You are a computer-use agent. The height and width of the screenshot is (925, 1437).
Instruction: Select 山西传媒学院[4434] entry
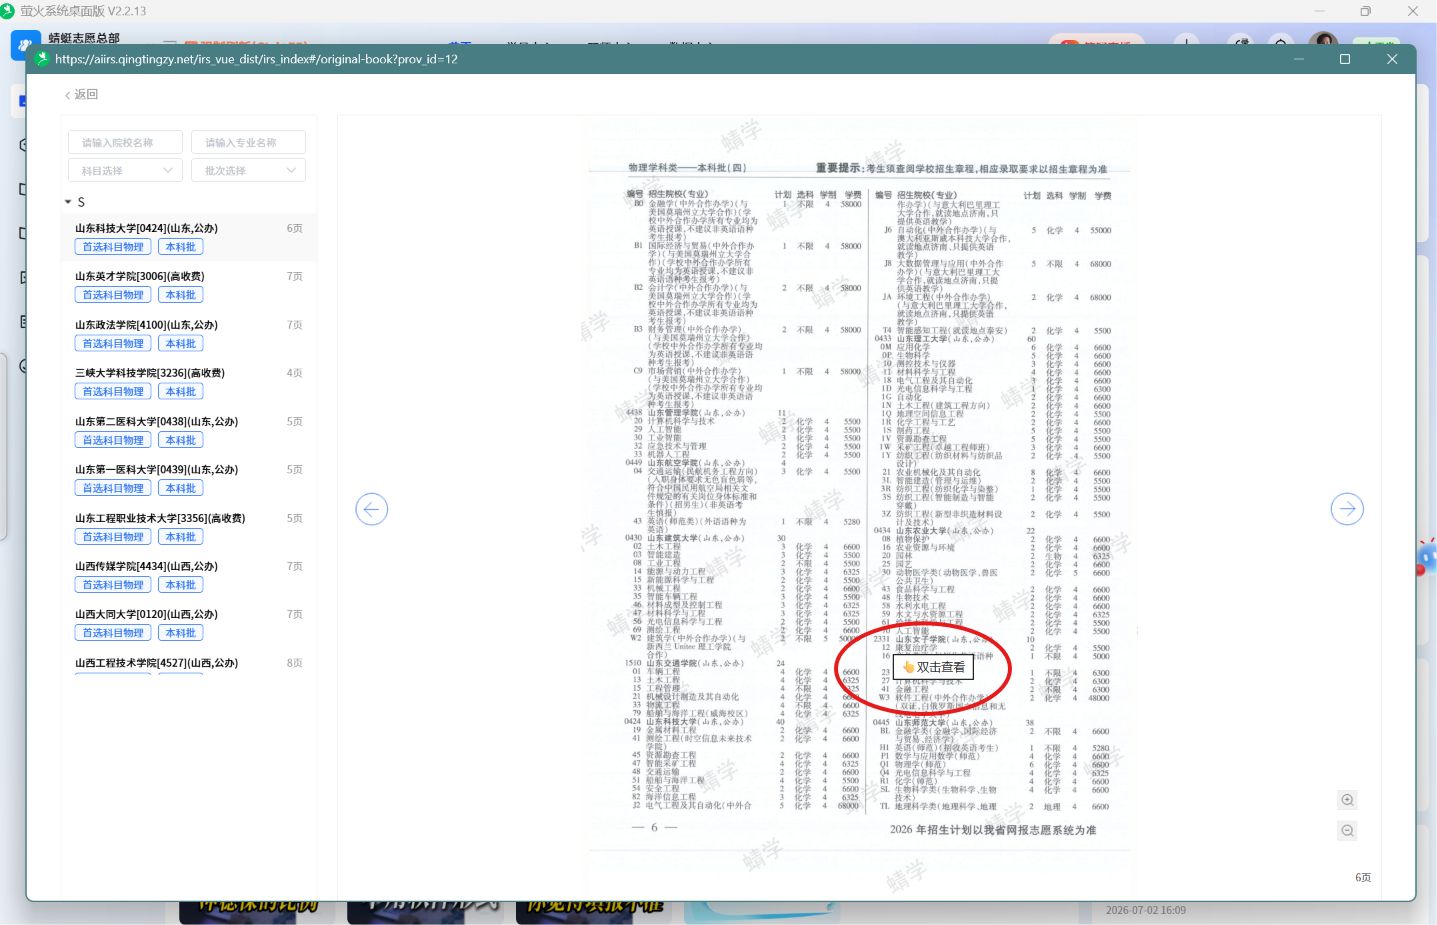pyautogui.click(x=188, y=575)
